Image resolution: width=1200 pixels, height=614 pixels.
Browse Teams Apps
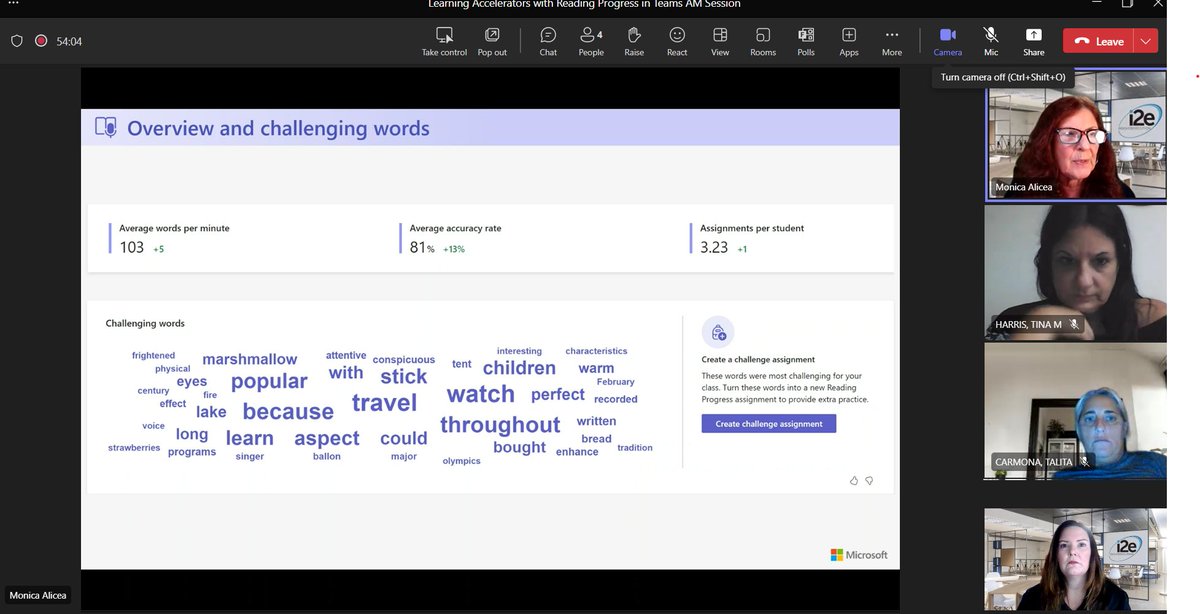coord(848,40)
